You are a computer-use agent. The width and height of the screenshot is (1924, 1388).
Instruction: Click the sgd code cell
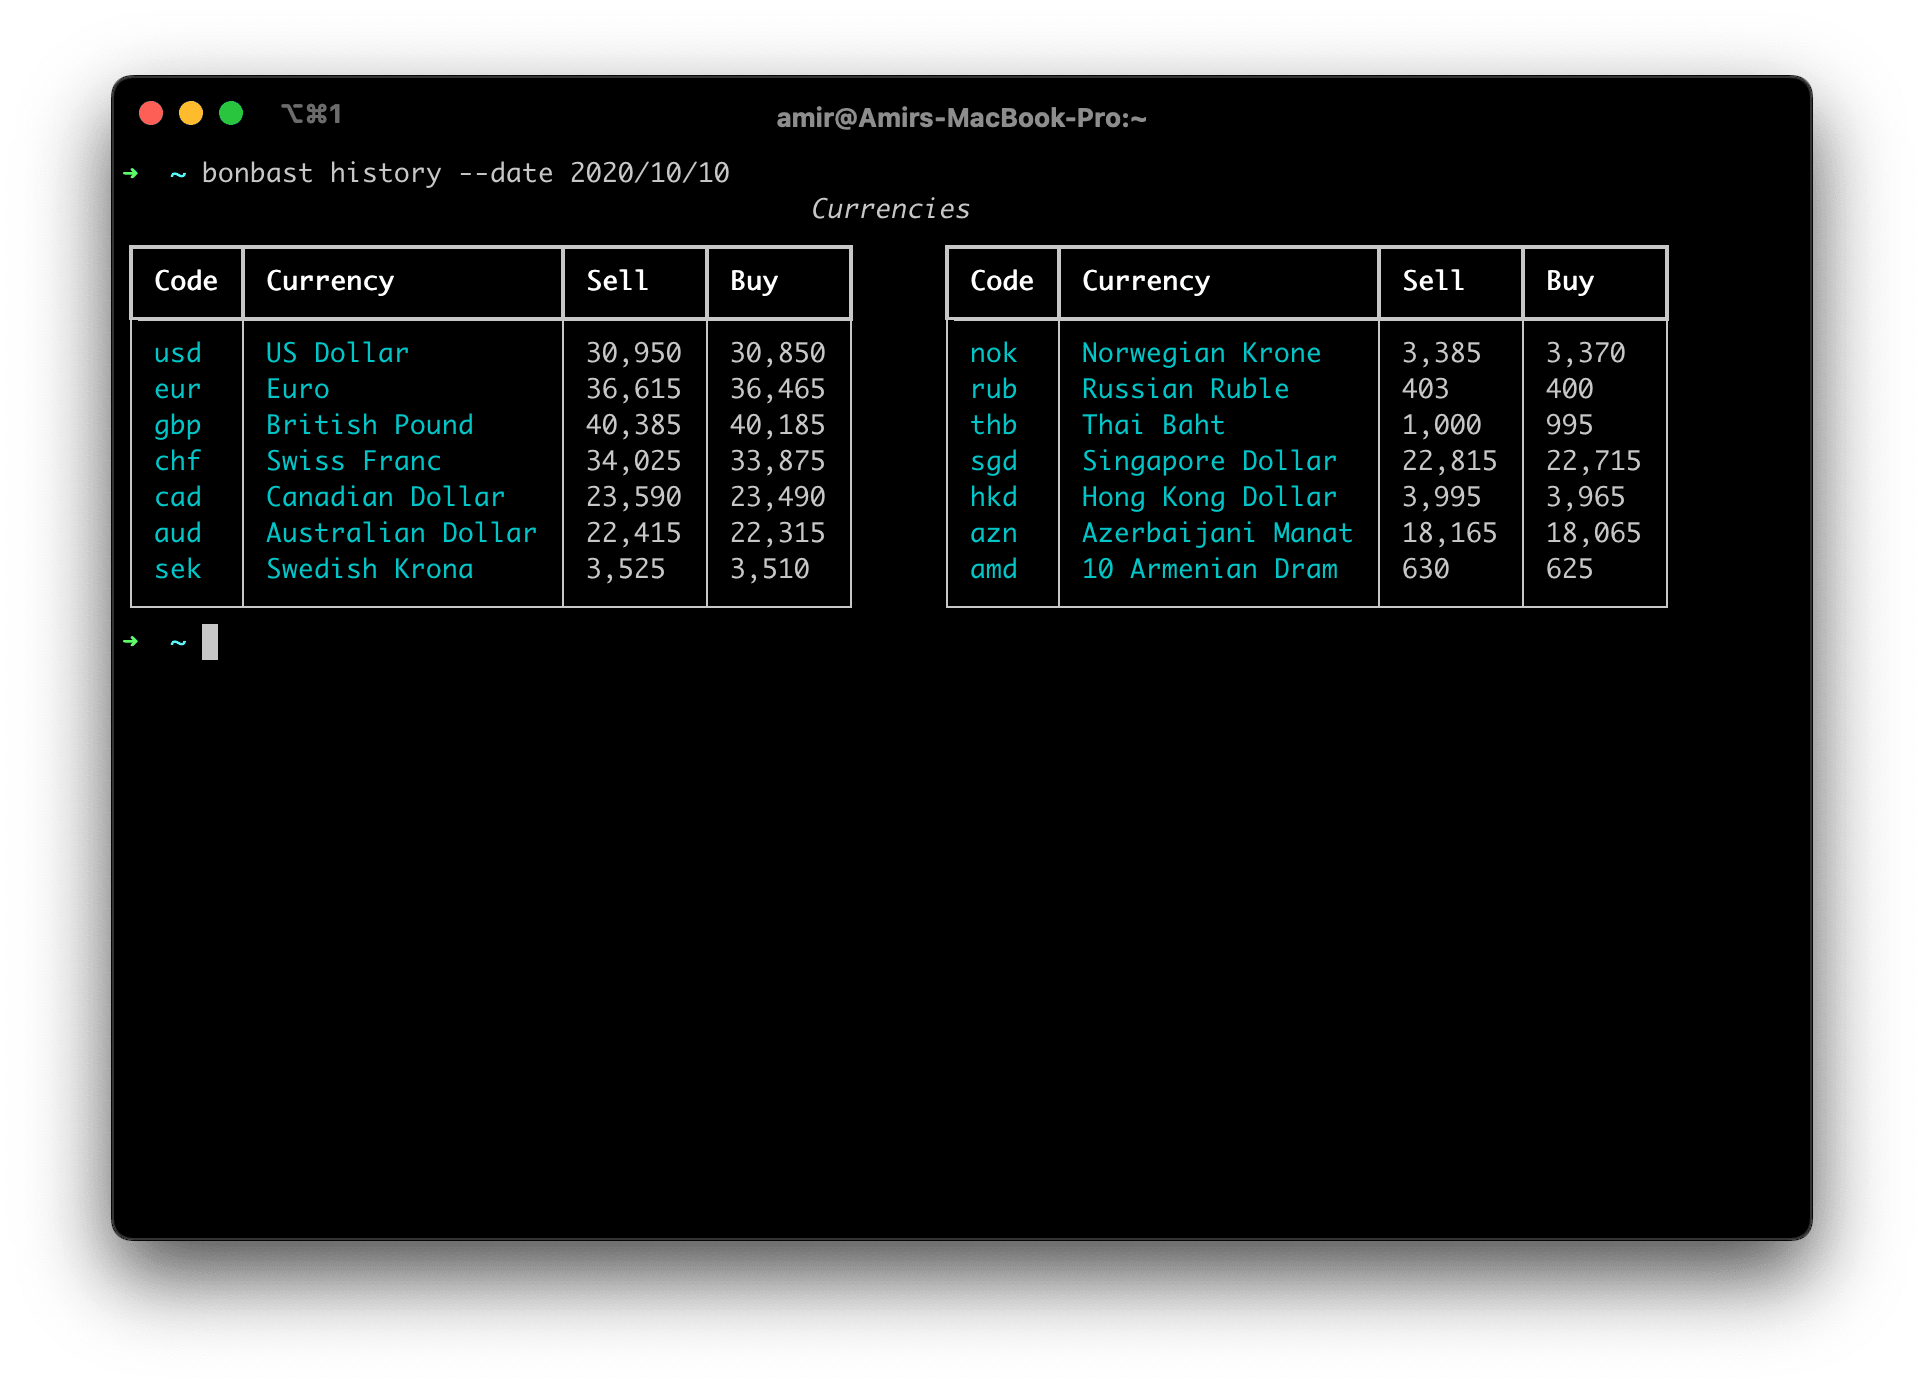pos(994,461)
